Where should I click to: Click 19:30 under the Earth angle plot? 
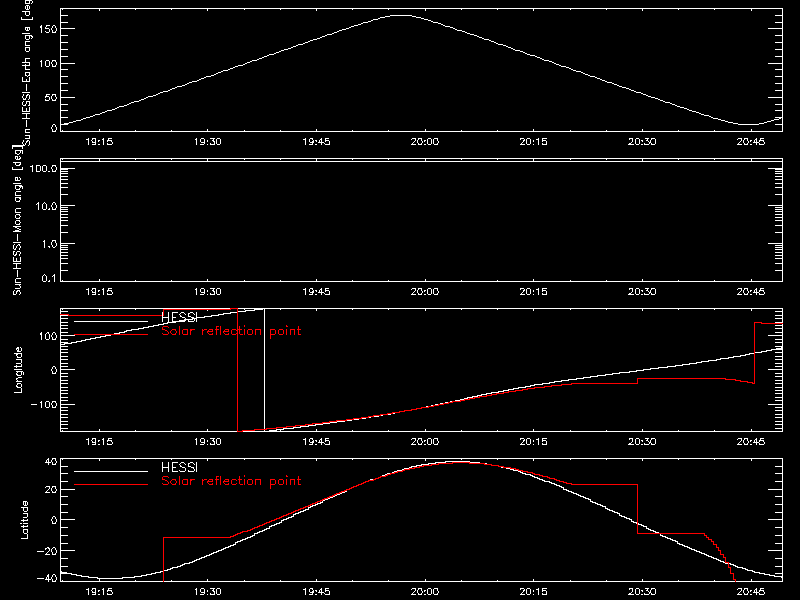pyautogui.click(x=208, y=142)
